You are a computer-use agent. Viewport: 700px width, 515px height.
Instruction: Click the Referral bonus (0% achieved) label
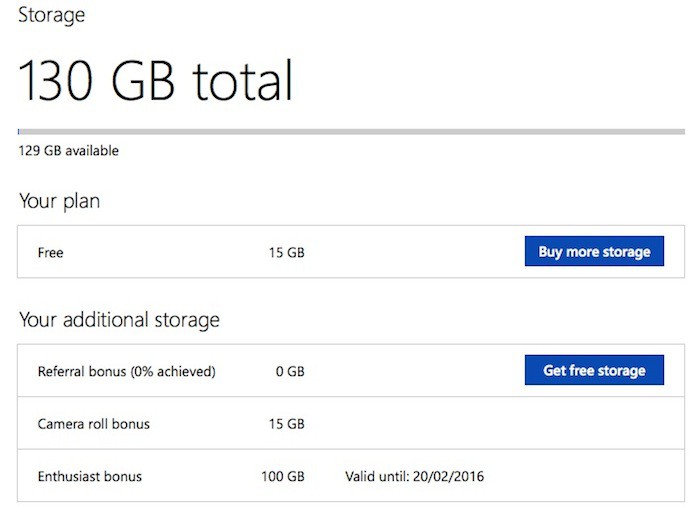(126, 371)
